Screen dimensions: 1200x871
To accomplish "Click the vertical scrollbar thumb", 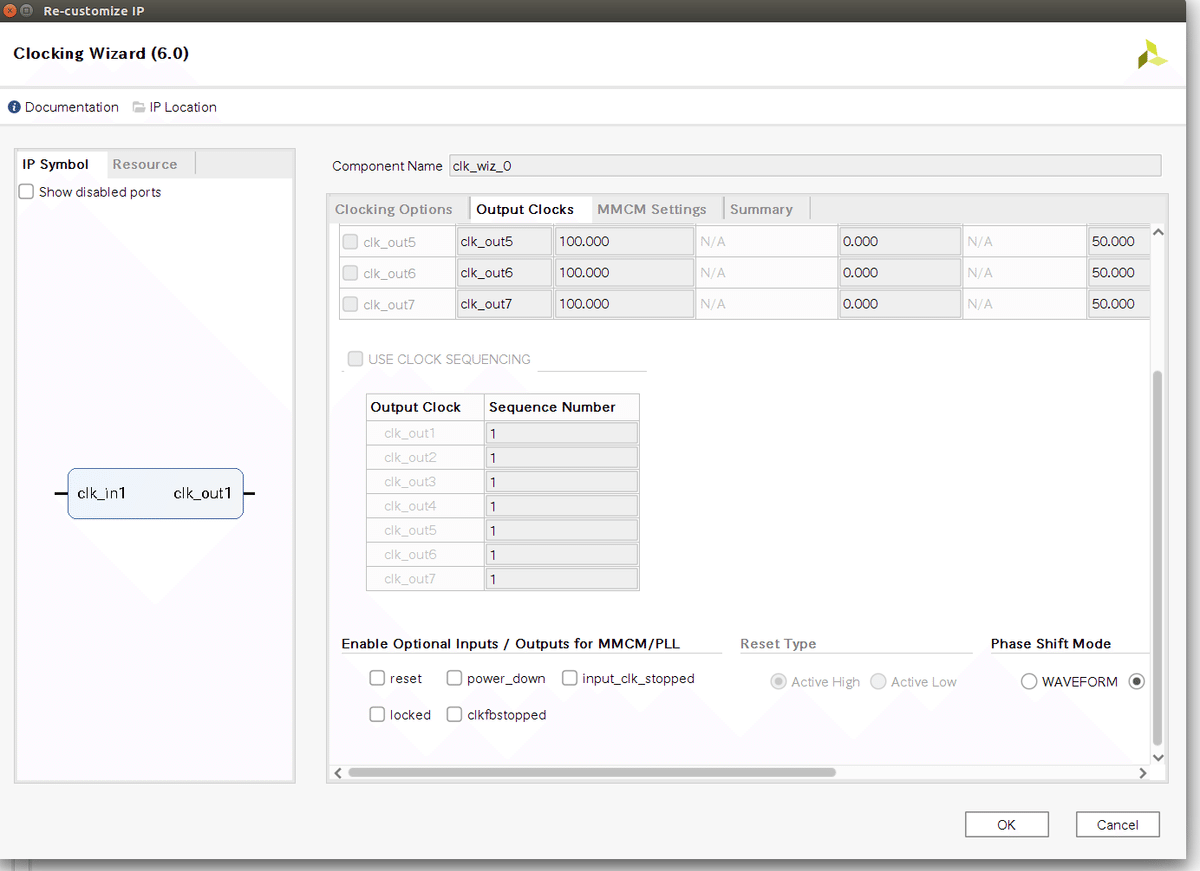I will pos(1158,558).
